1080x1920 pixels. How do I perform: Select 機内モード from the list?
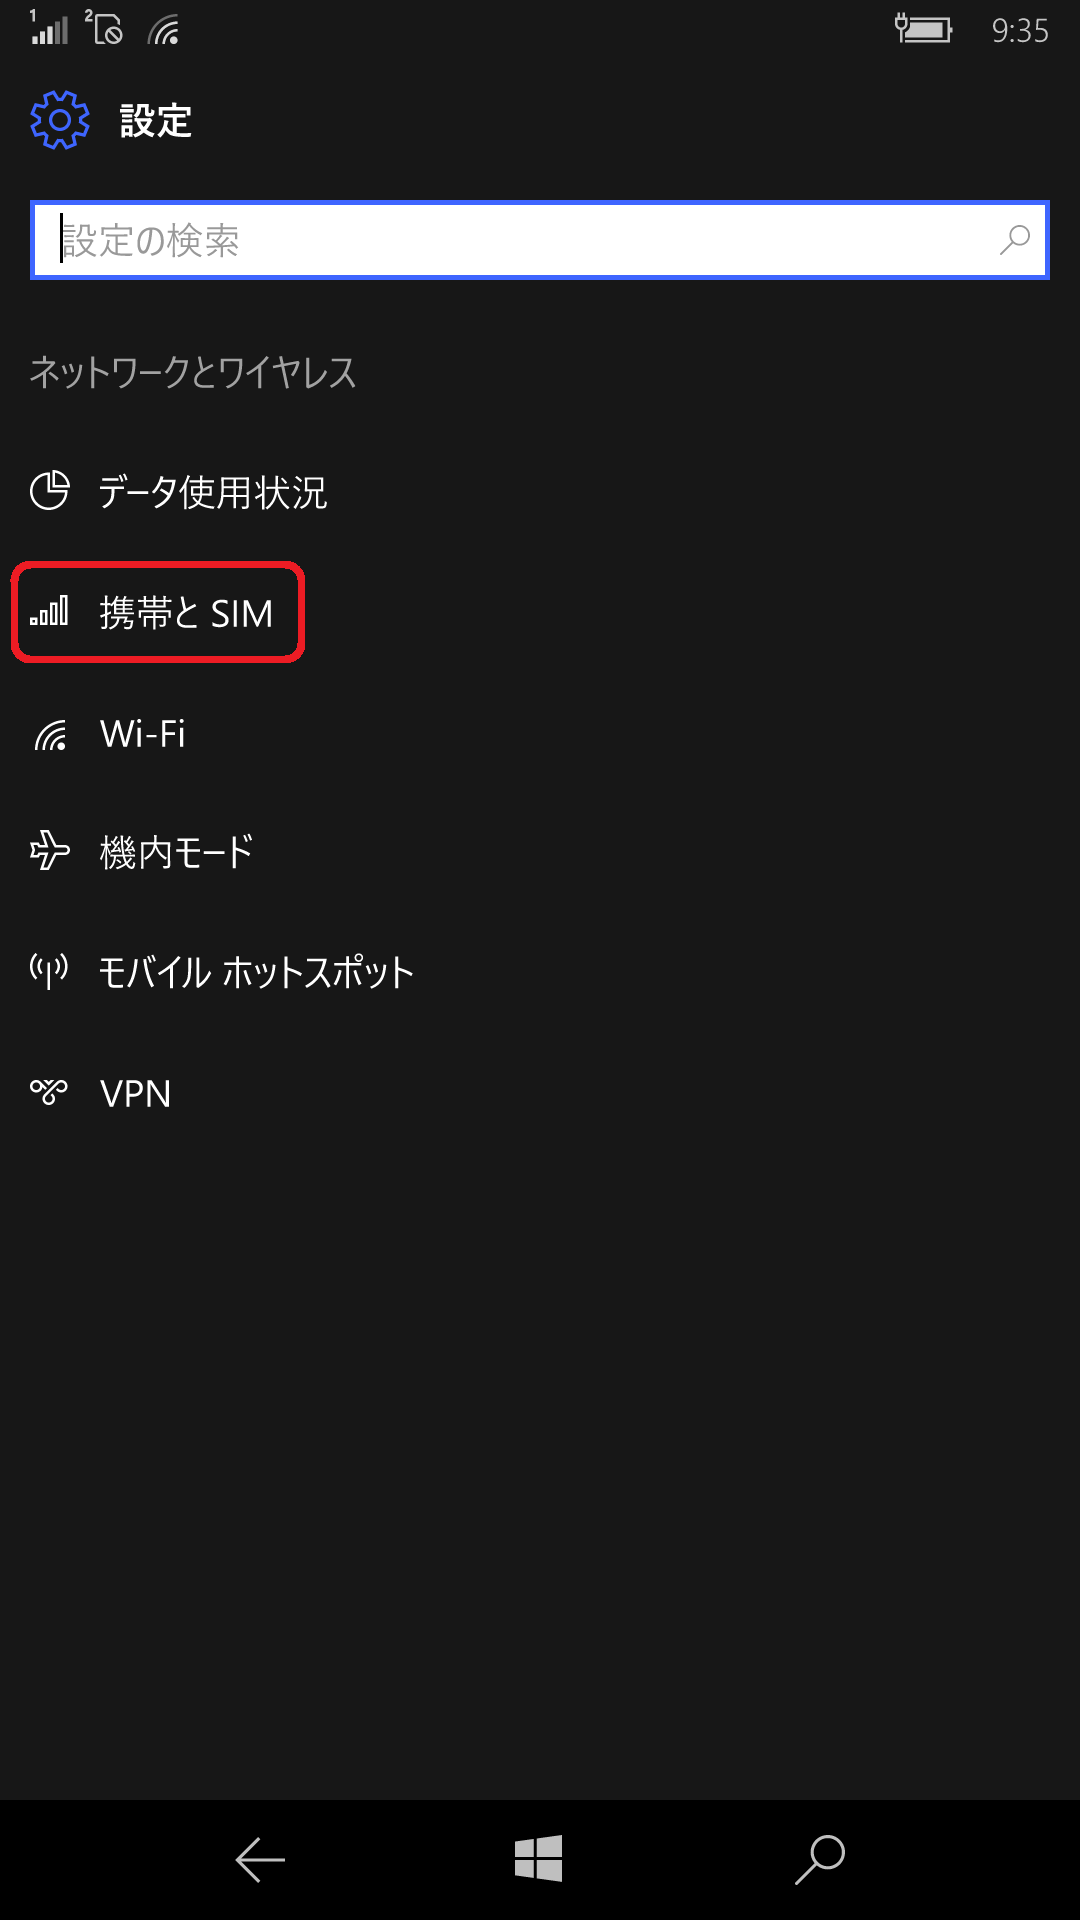click(540, 852)
